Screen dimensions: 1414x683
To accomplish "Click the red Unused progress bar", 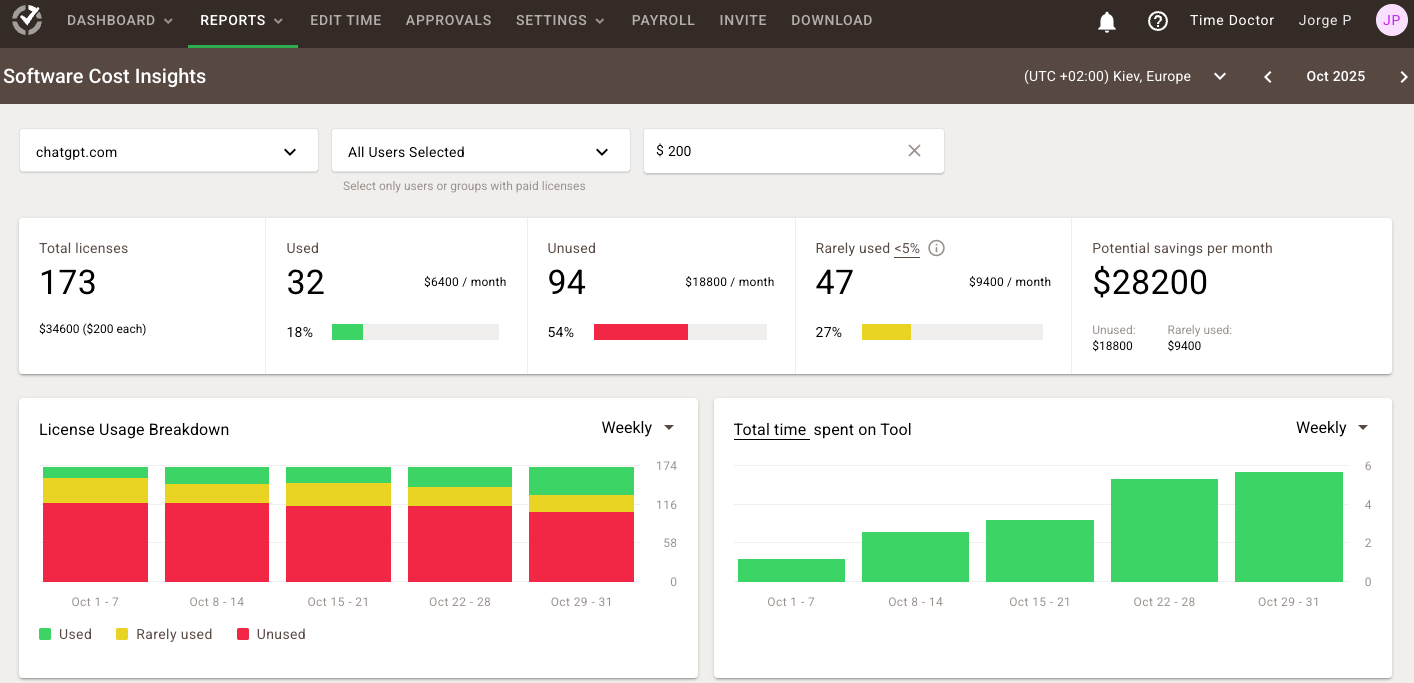I will point(640,332).
